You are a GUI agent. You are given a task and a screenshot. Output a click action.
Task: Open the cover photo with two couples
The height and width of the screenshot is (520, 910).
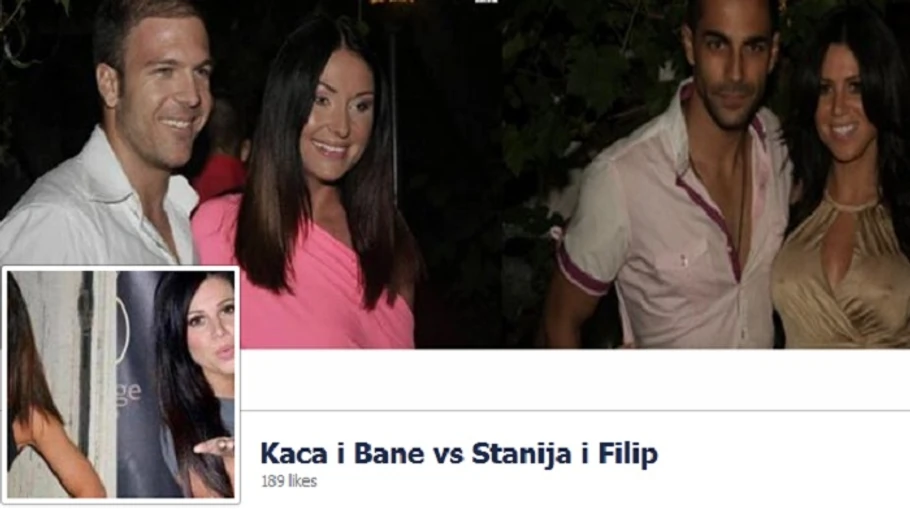pyautogui.click(x=455, y=174)
